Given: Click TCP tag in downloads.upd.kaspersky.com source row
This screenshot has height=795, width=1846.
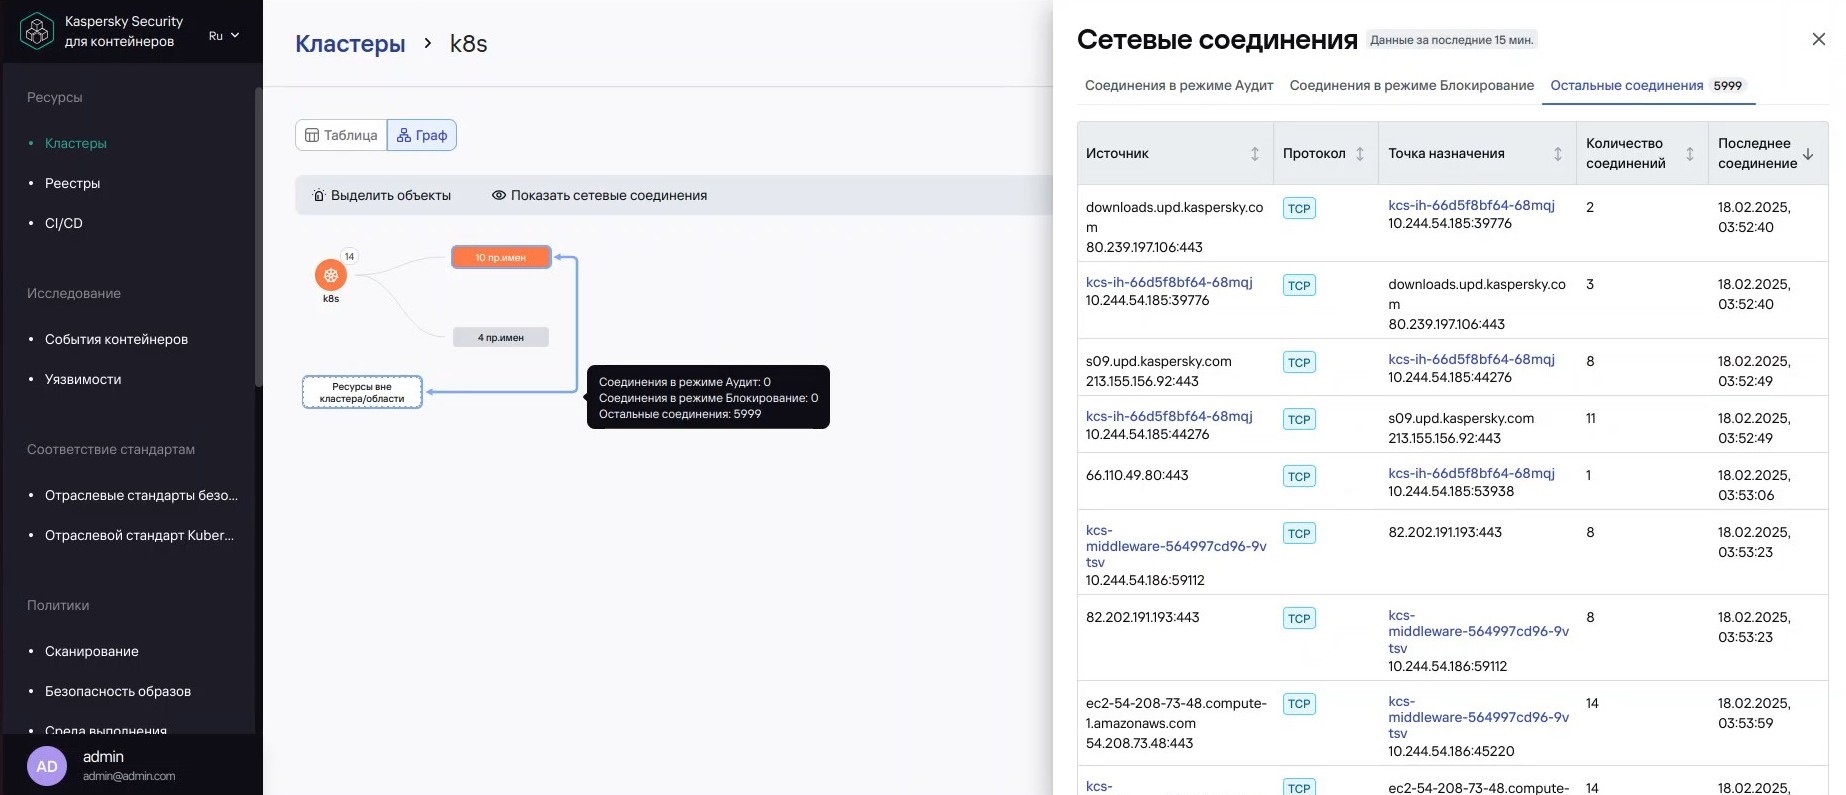Looking at the screenshot, I should click(1299, 209).
